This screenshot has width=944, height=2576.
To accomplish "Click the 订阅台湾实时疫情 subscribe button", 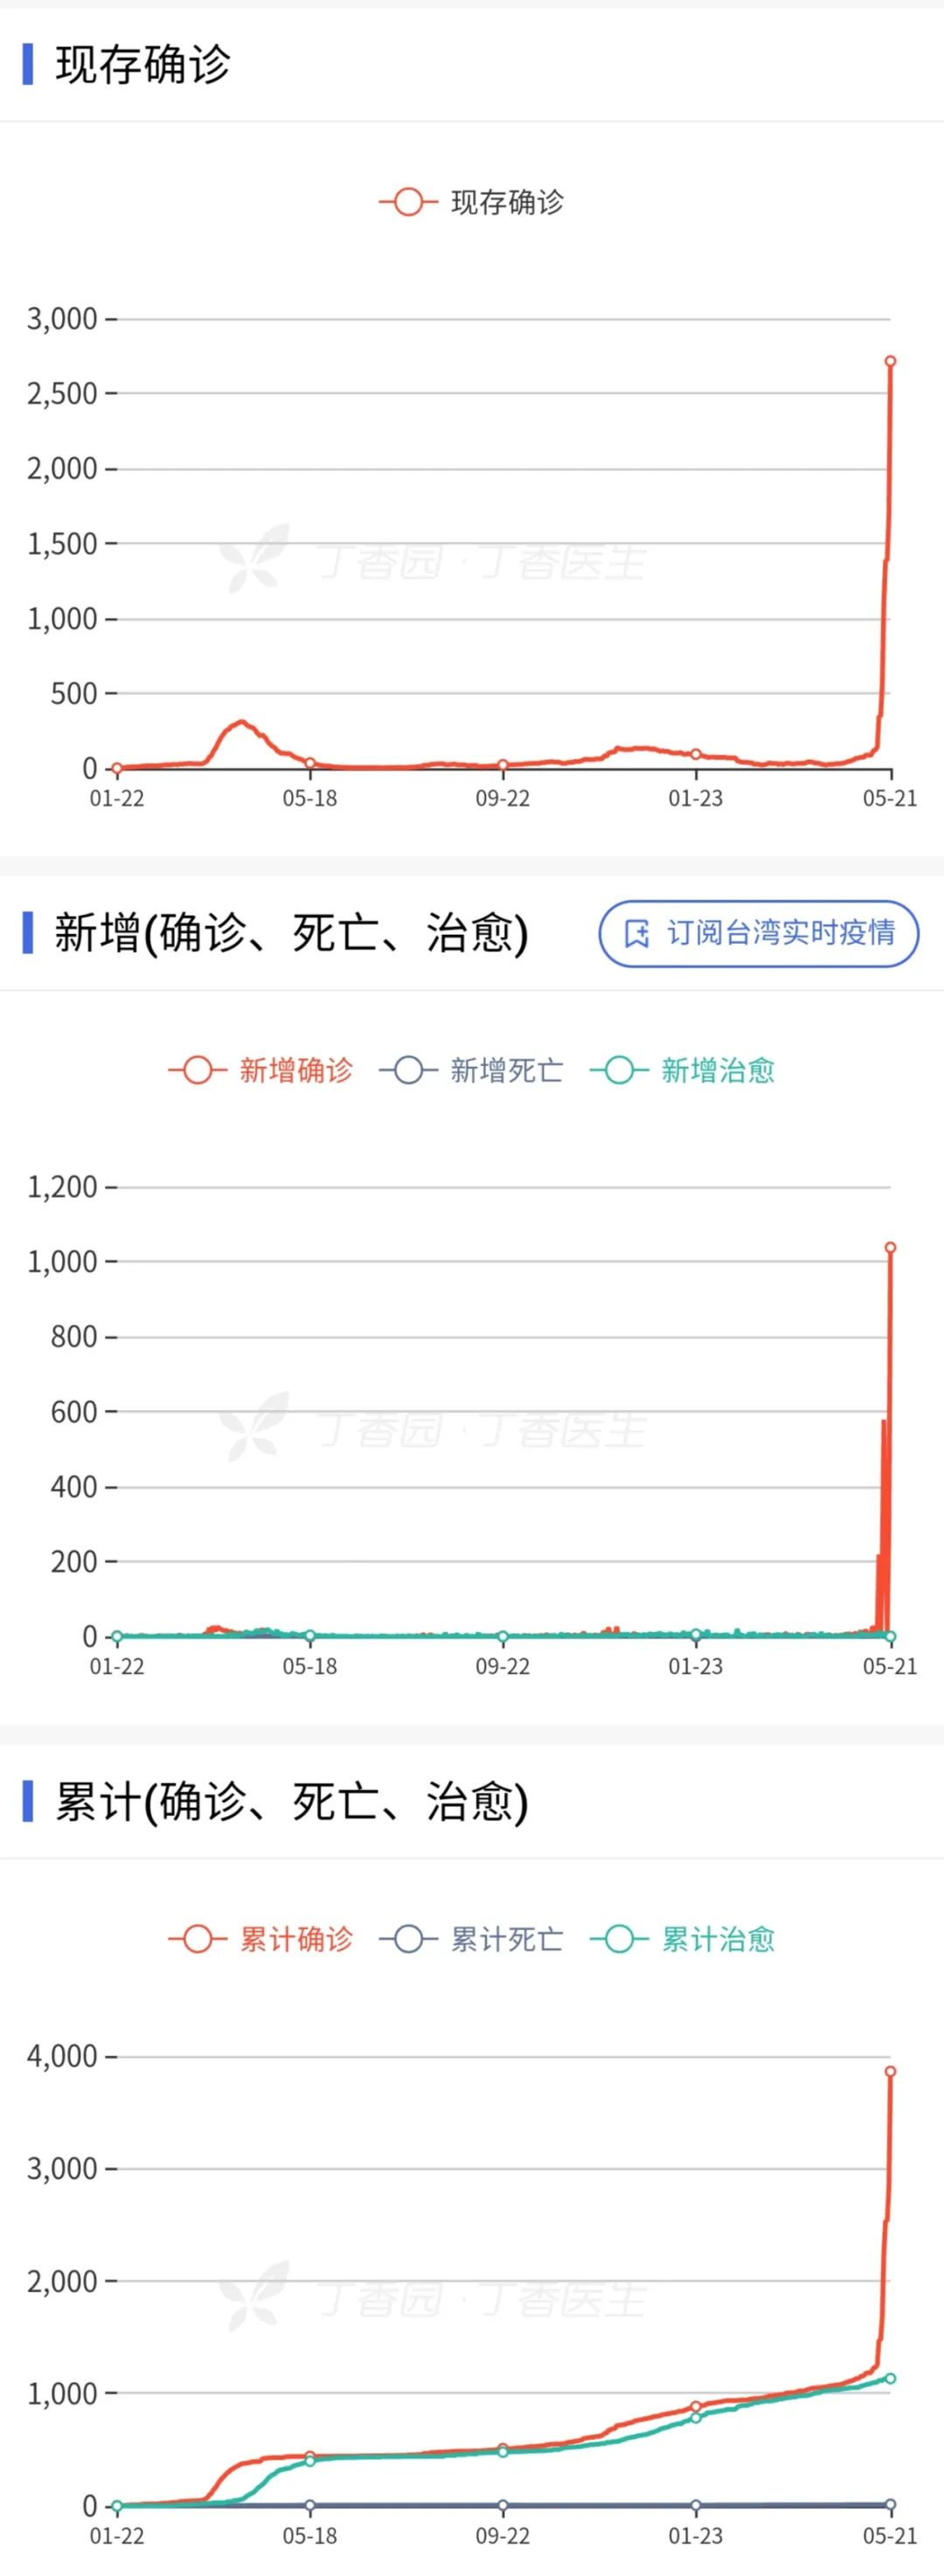I will click(759, 933).
